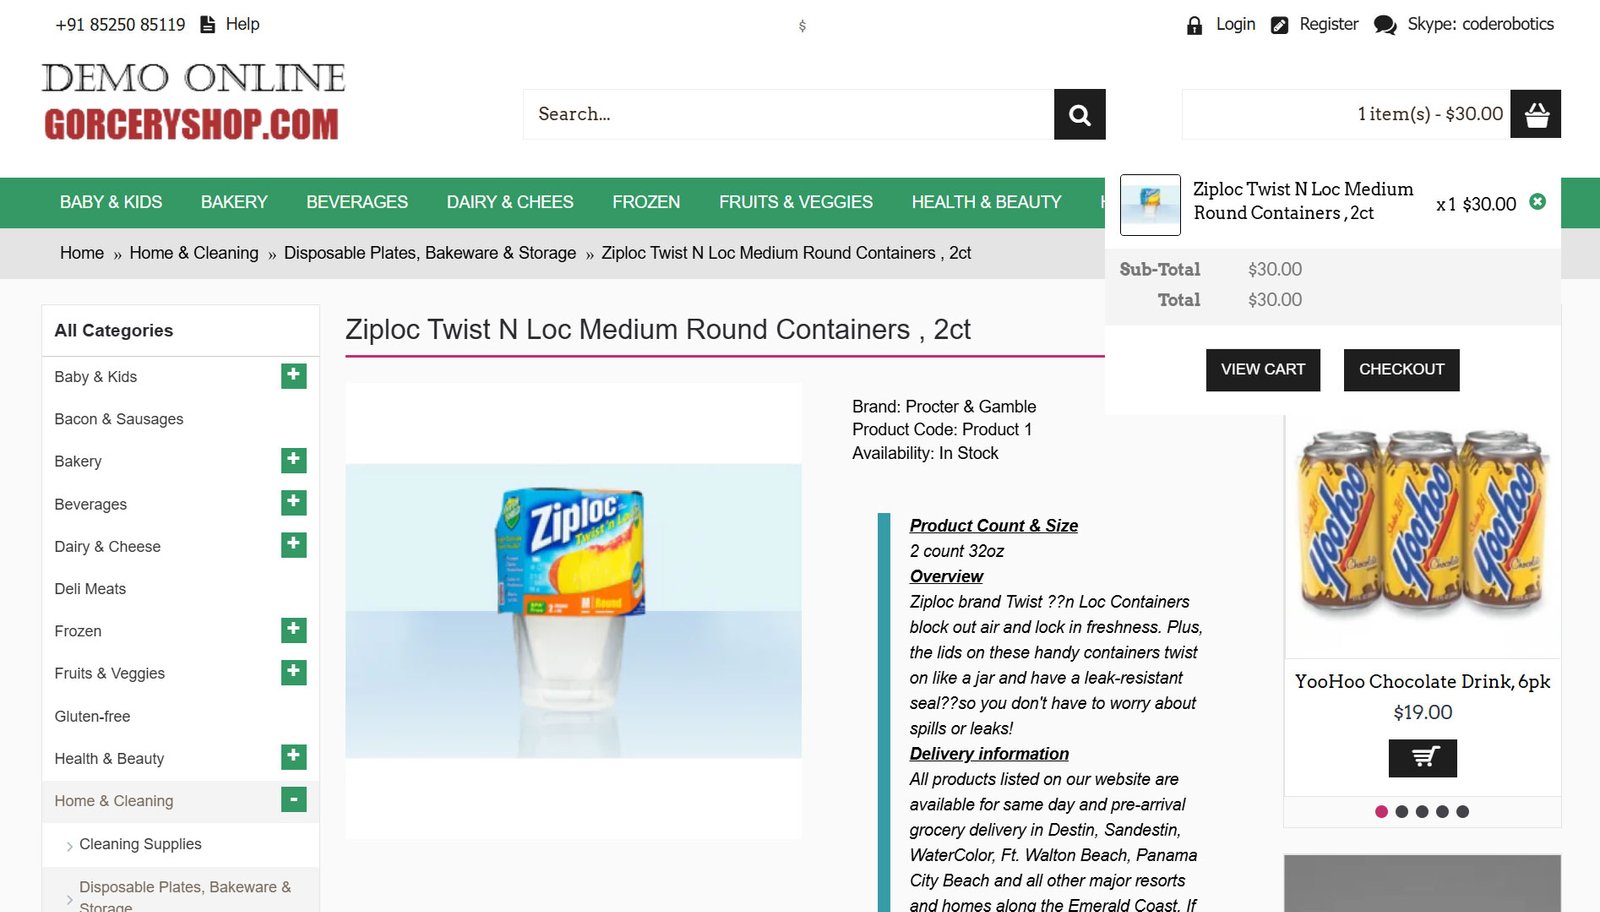1600x912 pixels.
Task: Open Gluten-free category
Action: click(92, 716)
